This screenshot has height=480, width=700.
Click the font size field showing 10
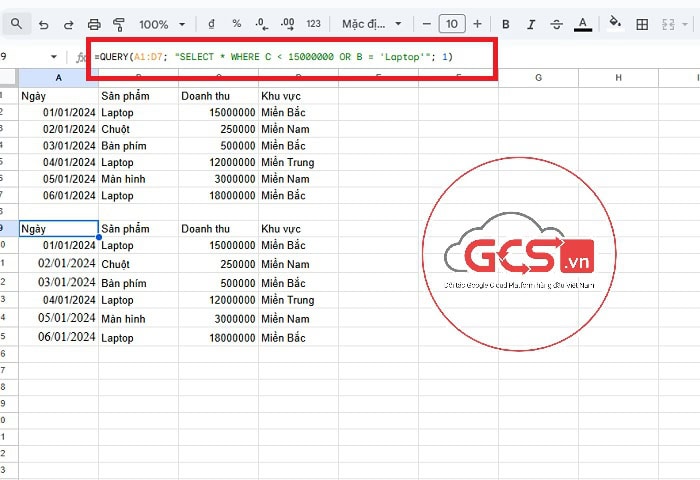coord(451,23)
